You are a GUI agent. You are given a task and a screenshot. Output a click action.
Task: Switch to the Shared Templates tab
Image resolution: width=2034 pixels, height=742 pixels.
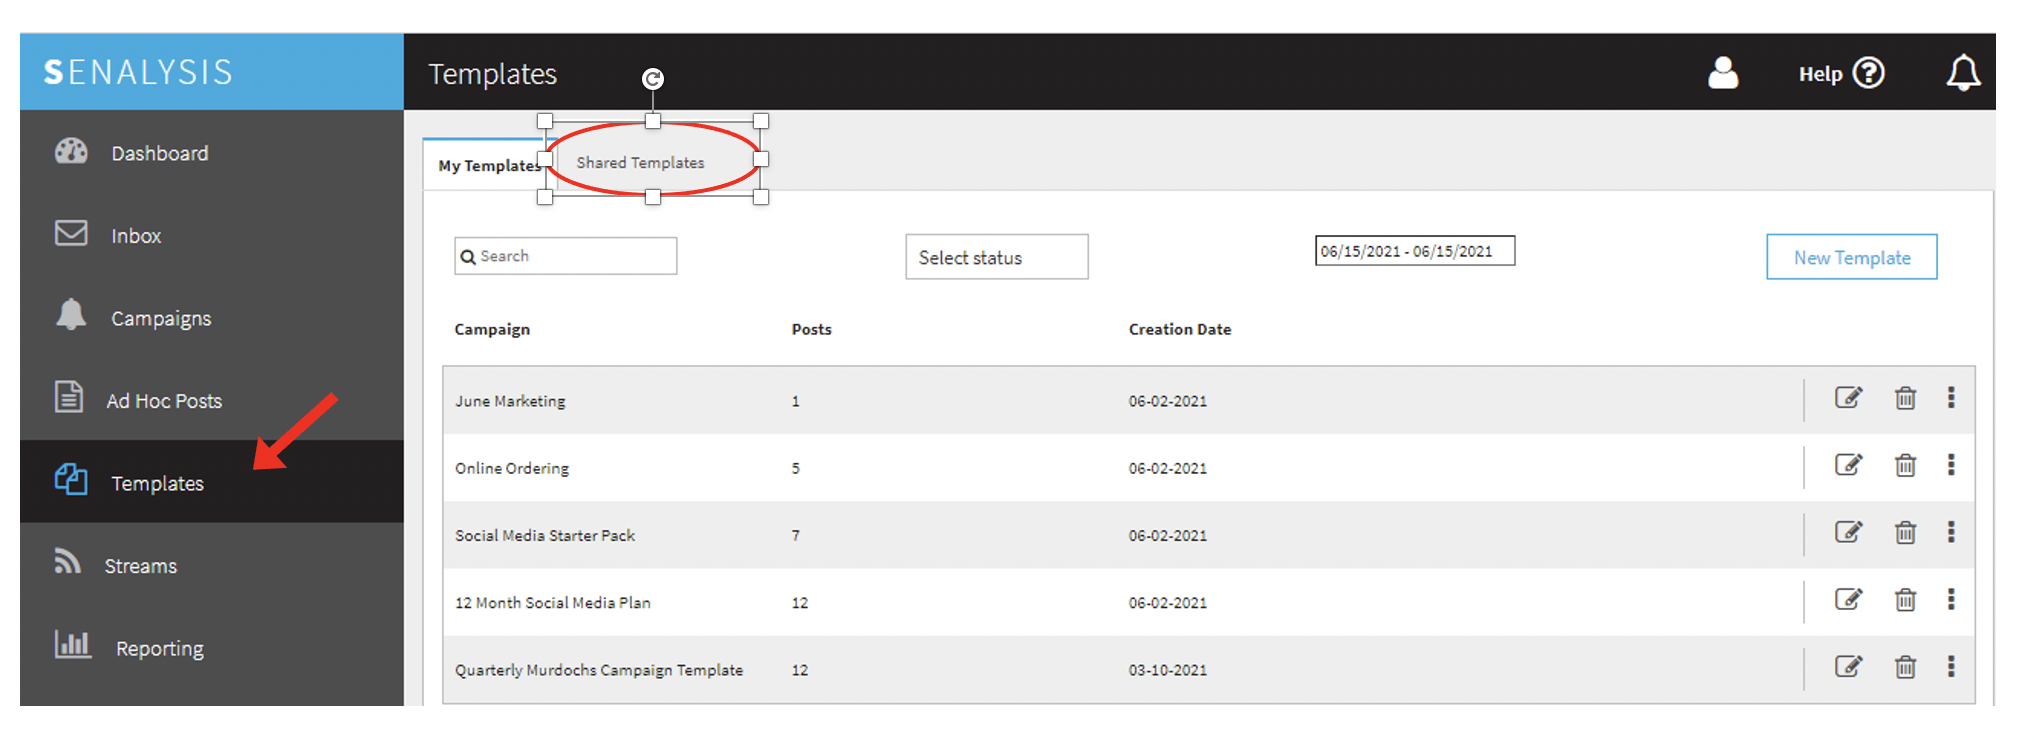coord(640,162)
